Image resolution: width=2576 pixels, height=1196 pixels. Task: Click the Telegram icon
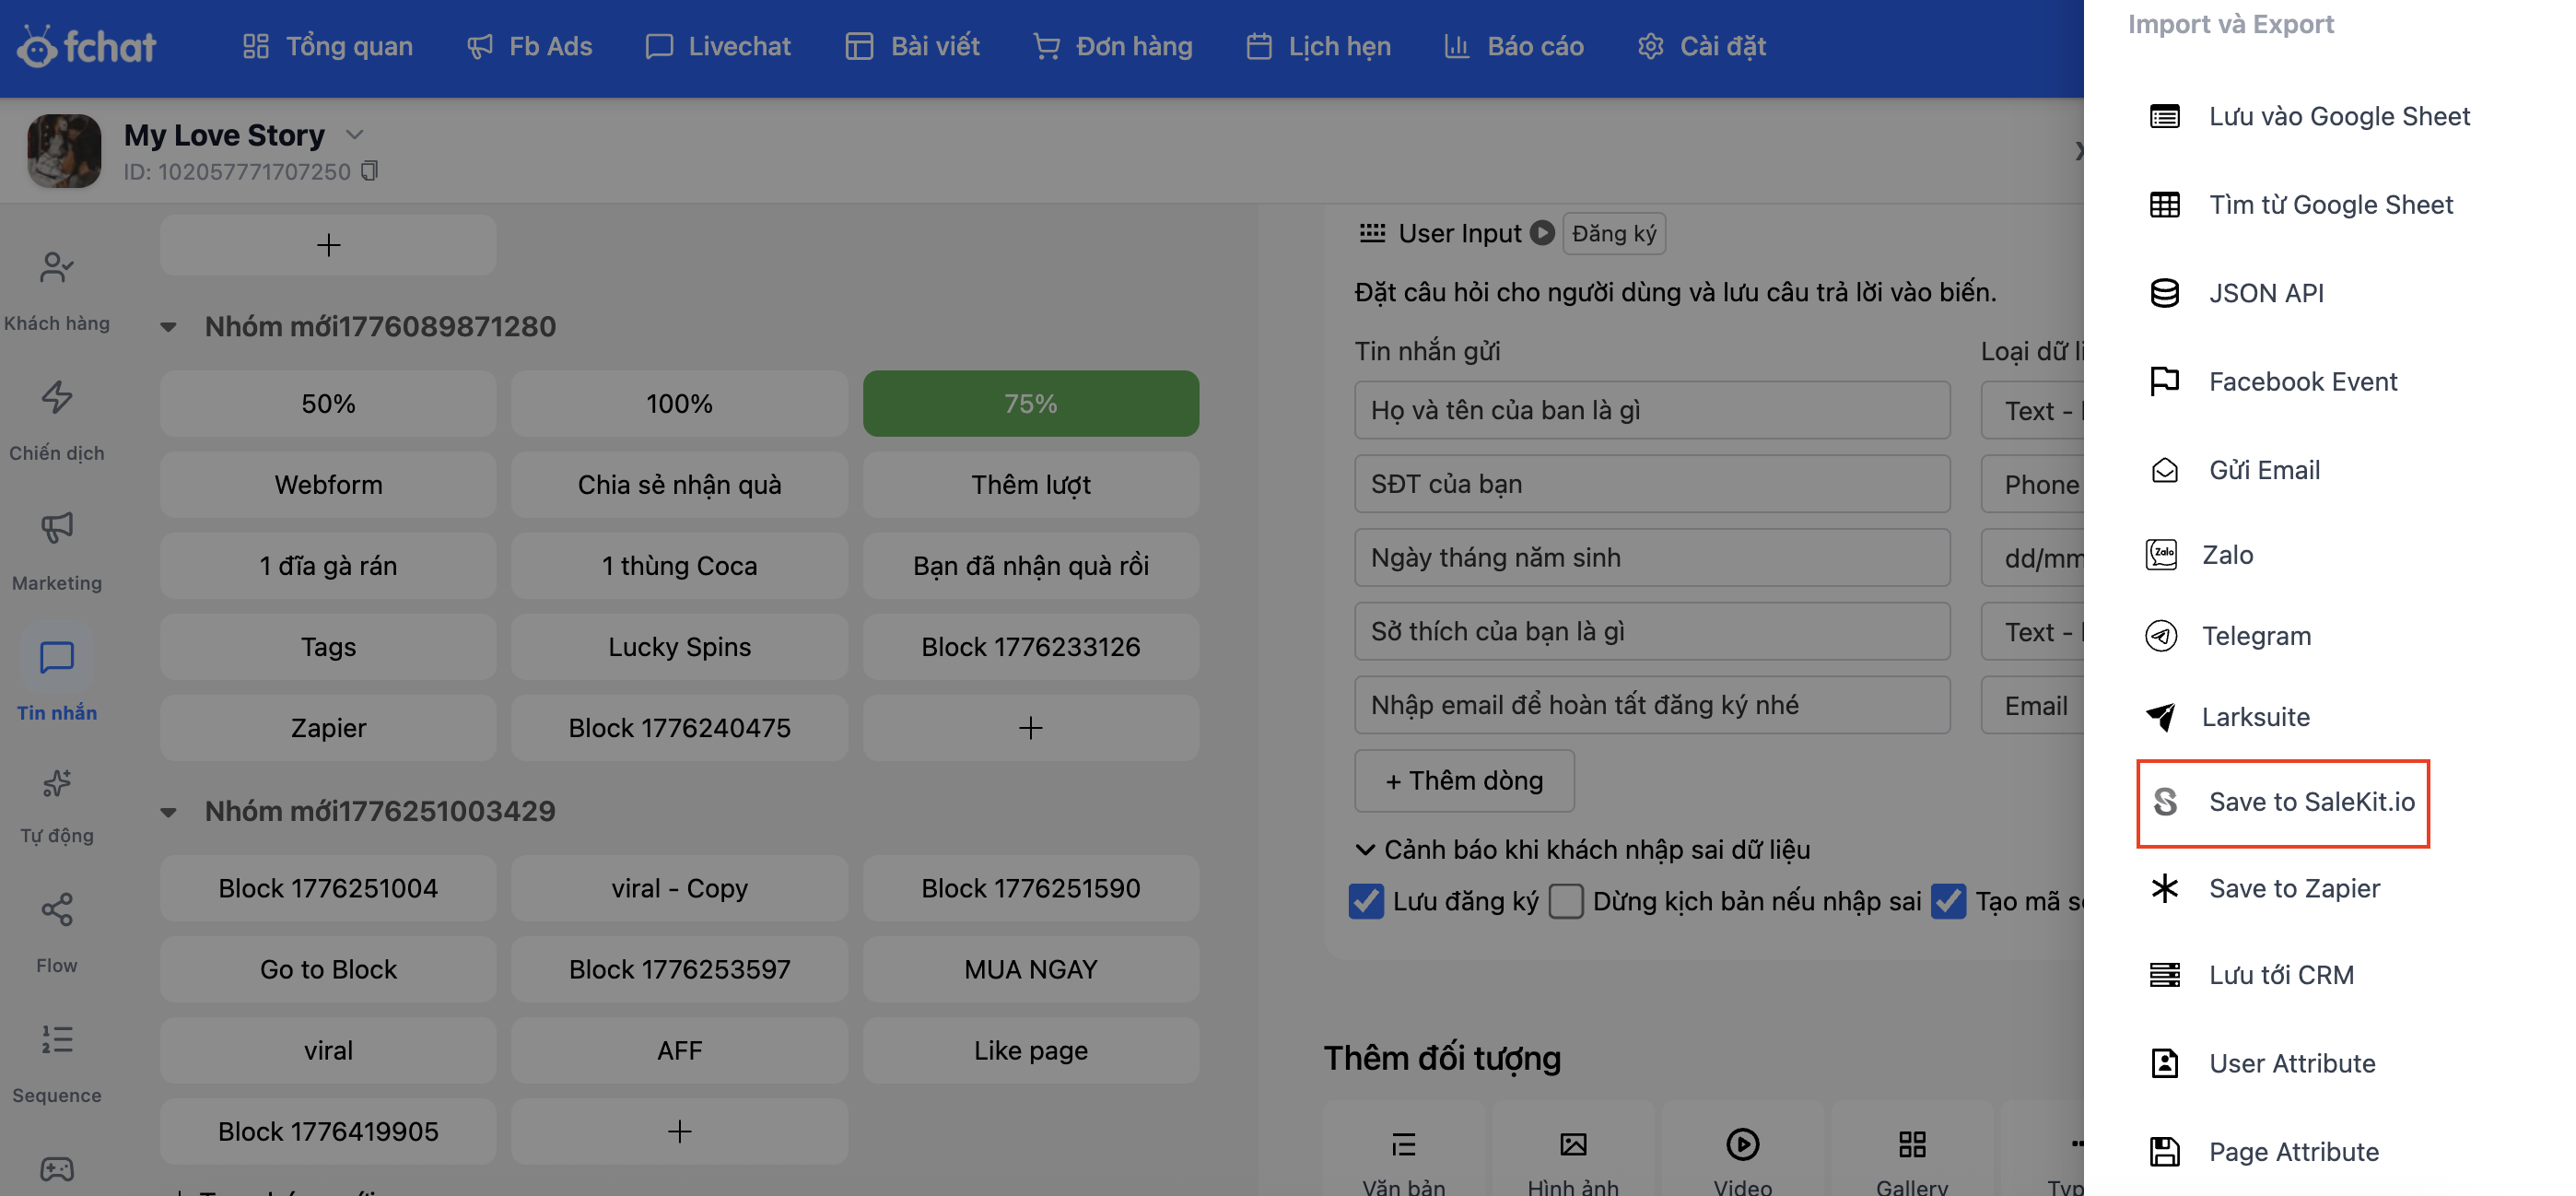point(2161,635)
